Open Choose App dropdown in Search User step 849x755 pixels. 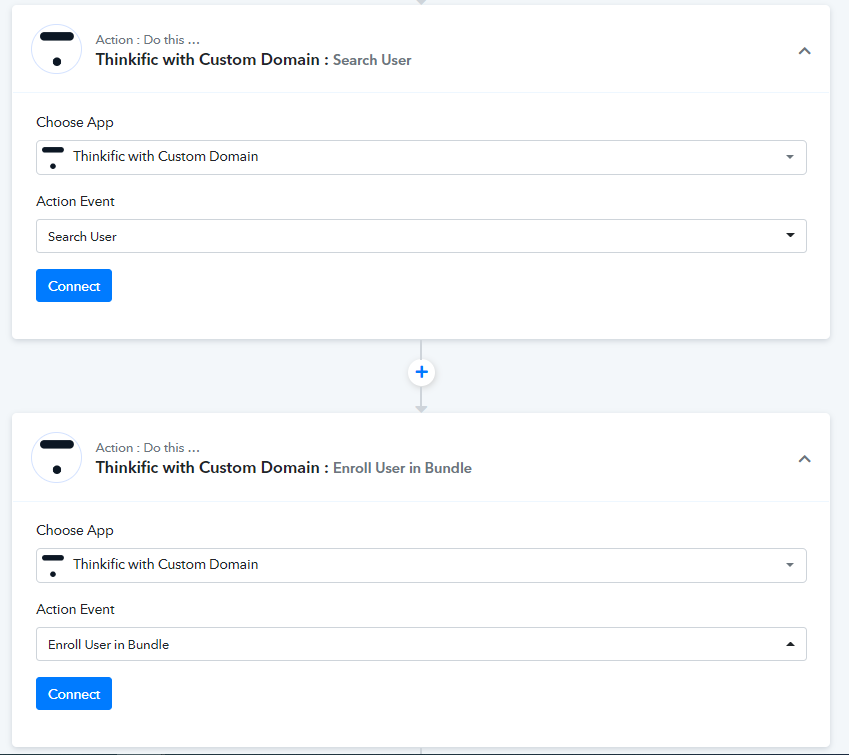(421, 157)
